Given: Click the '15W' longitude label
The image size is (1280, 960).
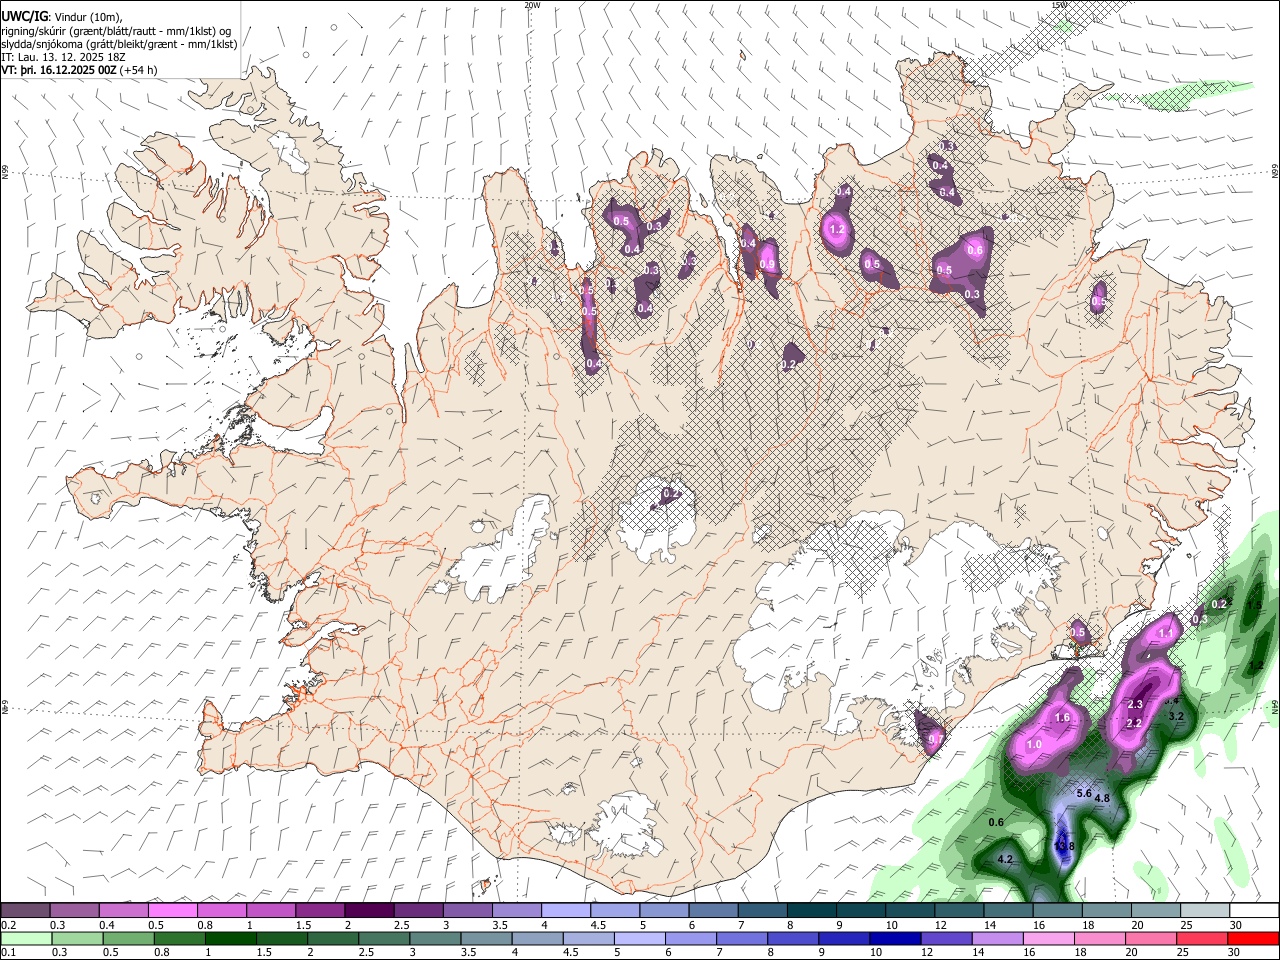Looking at the screenshot, I should coord(1059,5).
